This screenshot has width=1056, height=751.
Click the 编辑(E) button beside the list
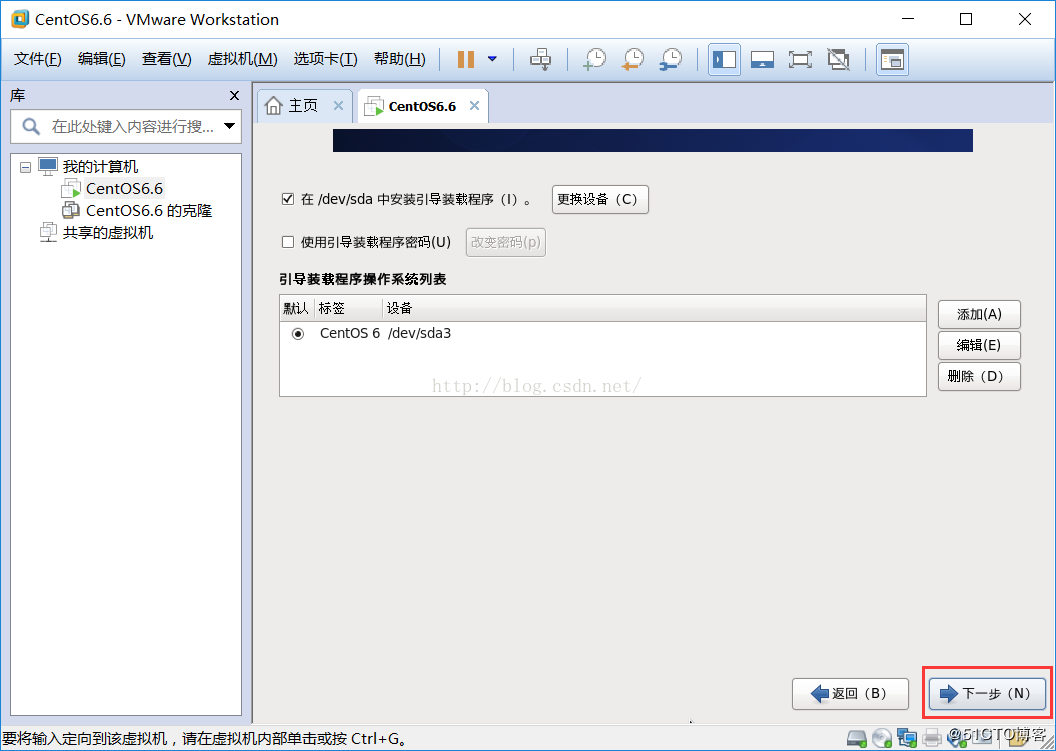979,346
